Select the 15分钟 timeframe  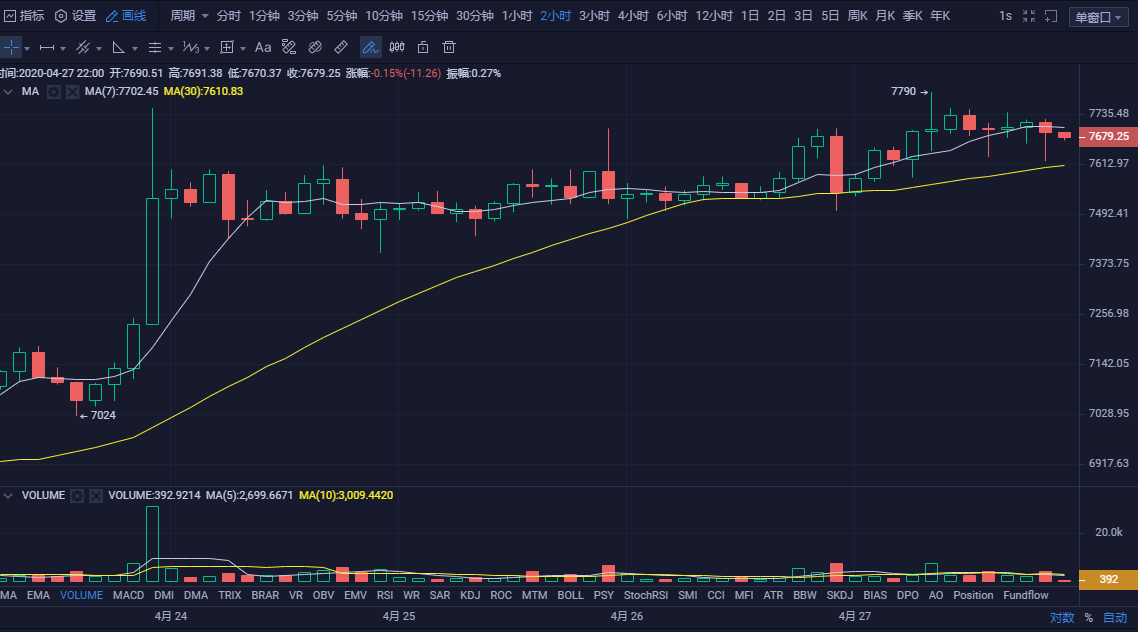pos(429,16)
